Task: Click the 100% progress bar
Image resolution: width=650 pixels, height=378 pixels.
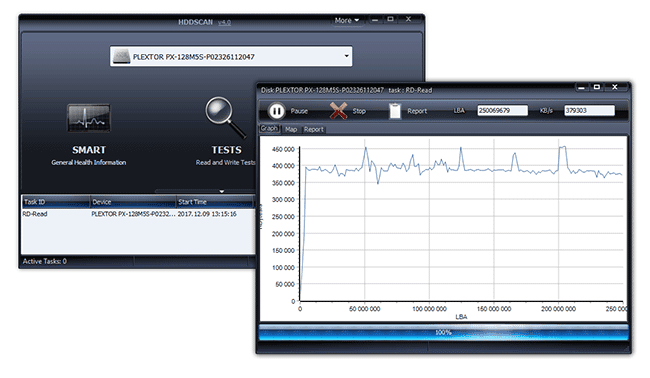Action: pos(443,332)
